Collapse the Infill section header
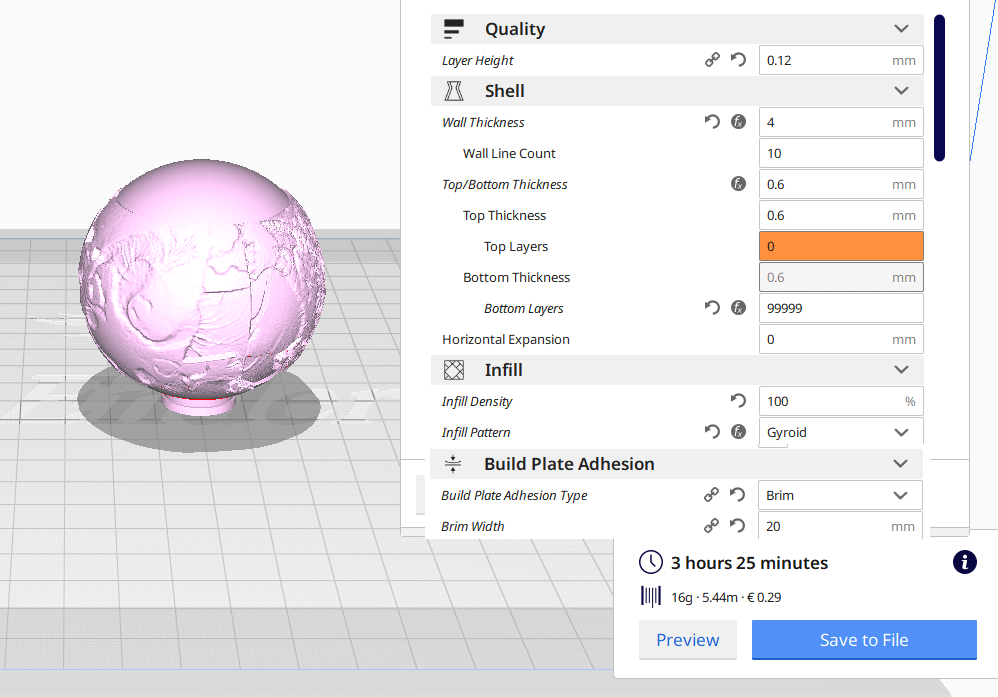The height and width of the screenshot is (697, 998). click(x=901, y=370)
